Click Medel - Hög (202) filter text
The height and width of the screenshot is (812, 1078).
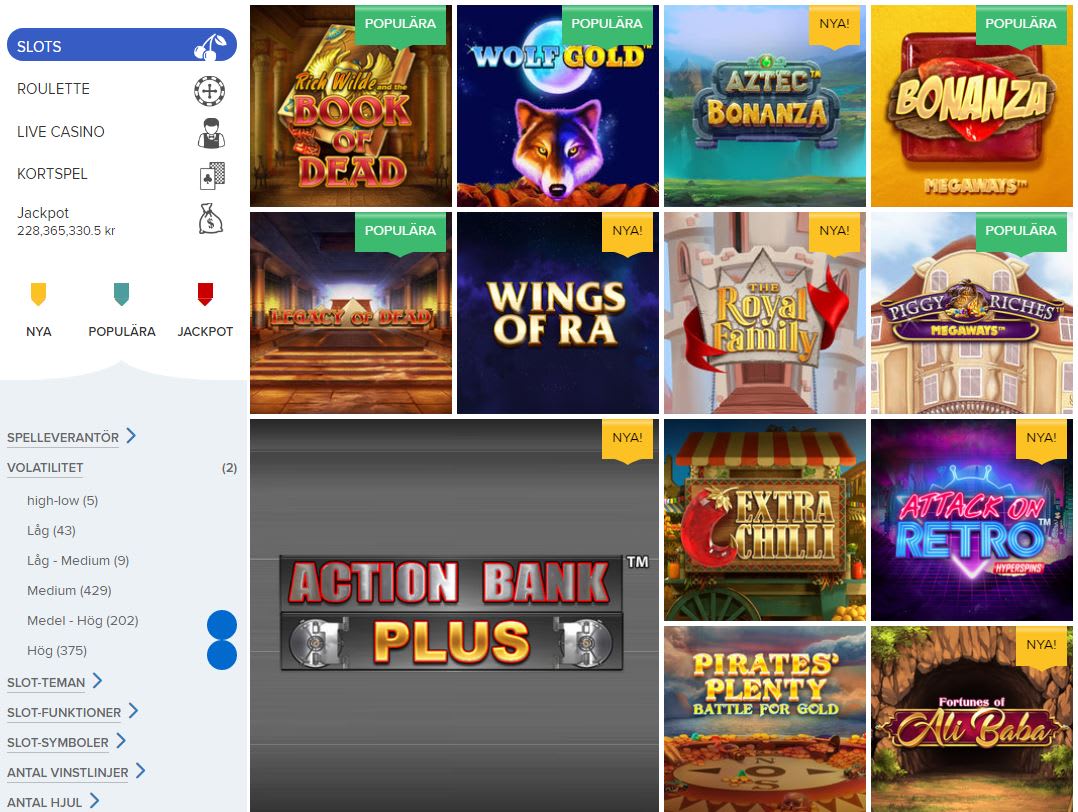(x=82, y=620)
